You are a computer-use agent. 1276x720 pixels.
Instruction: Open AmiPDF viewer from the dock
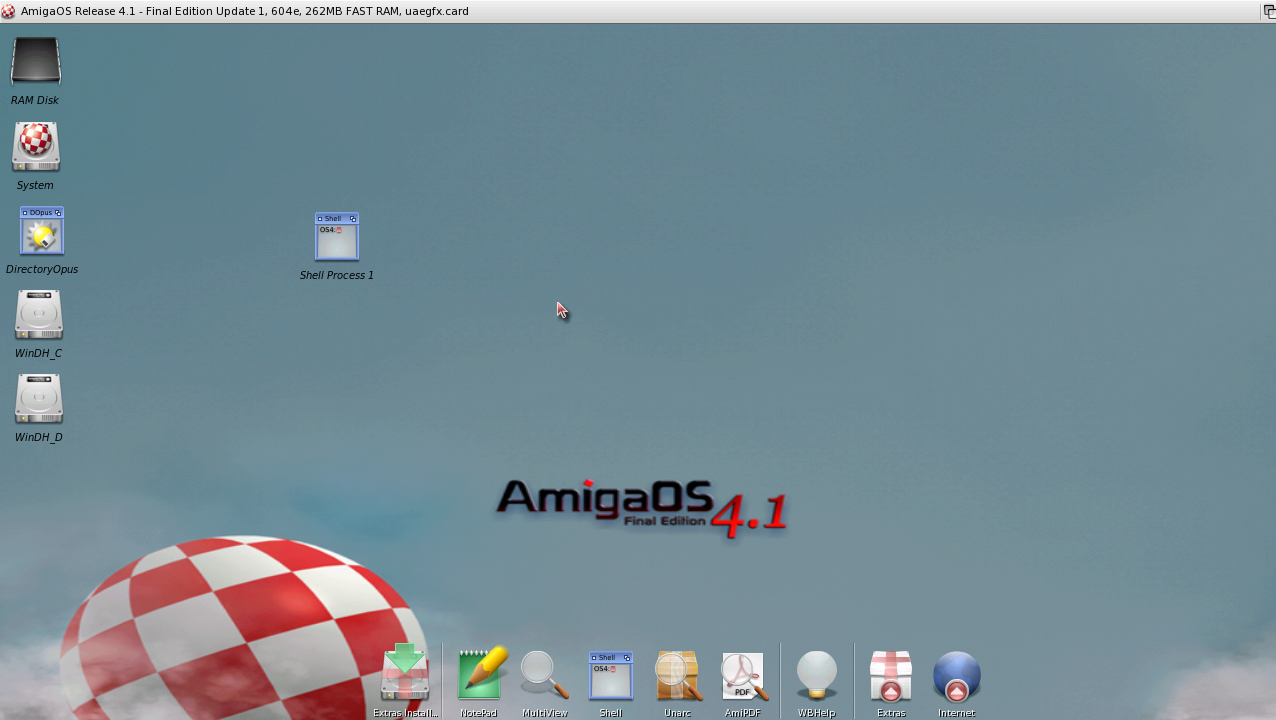coord(743,675)
